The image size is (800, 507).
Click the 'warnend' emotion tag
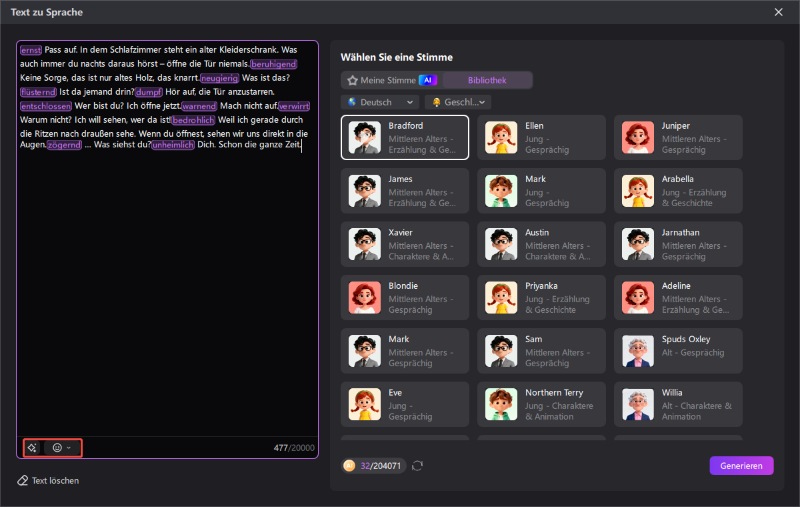tap(199, 106)
